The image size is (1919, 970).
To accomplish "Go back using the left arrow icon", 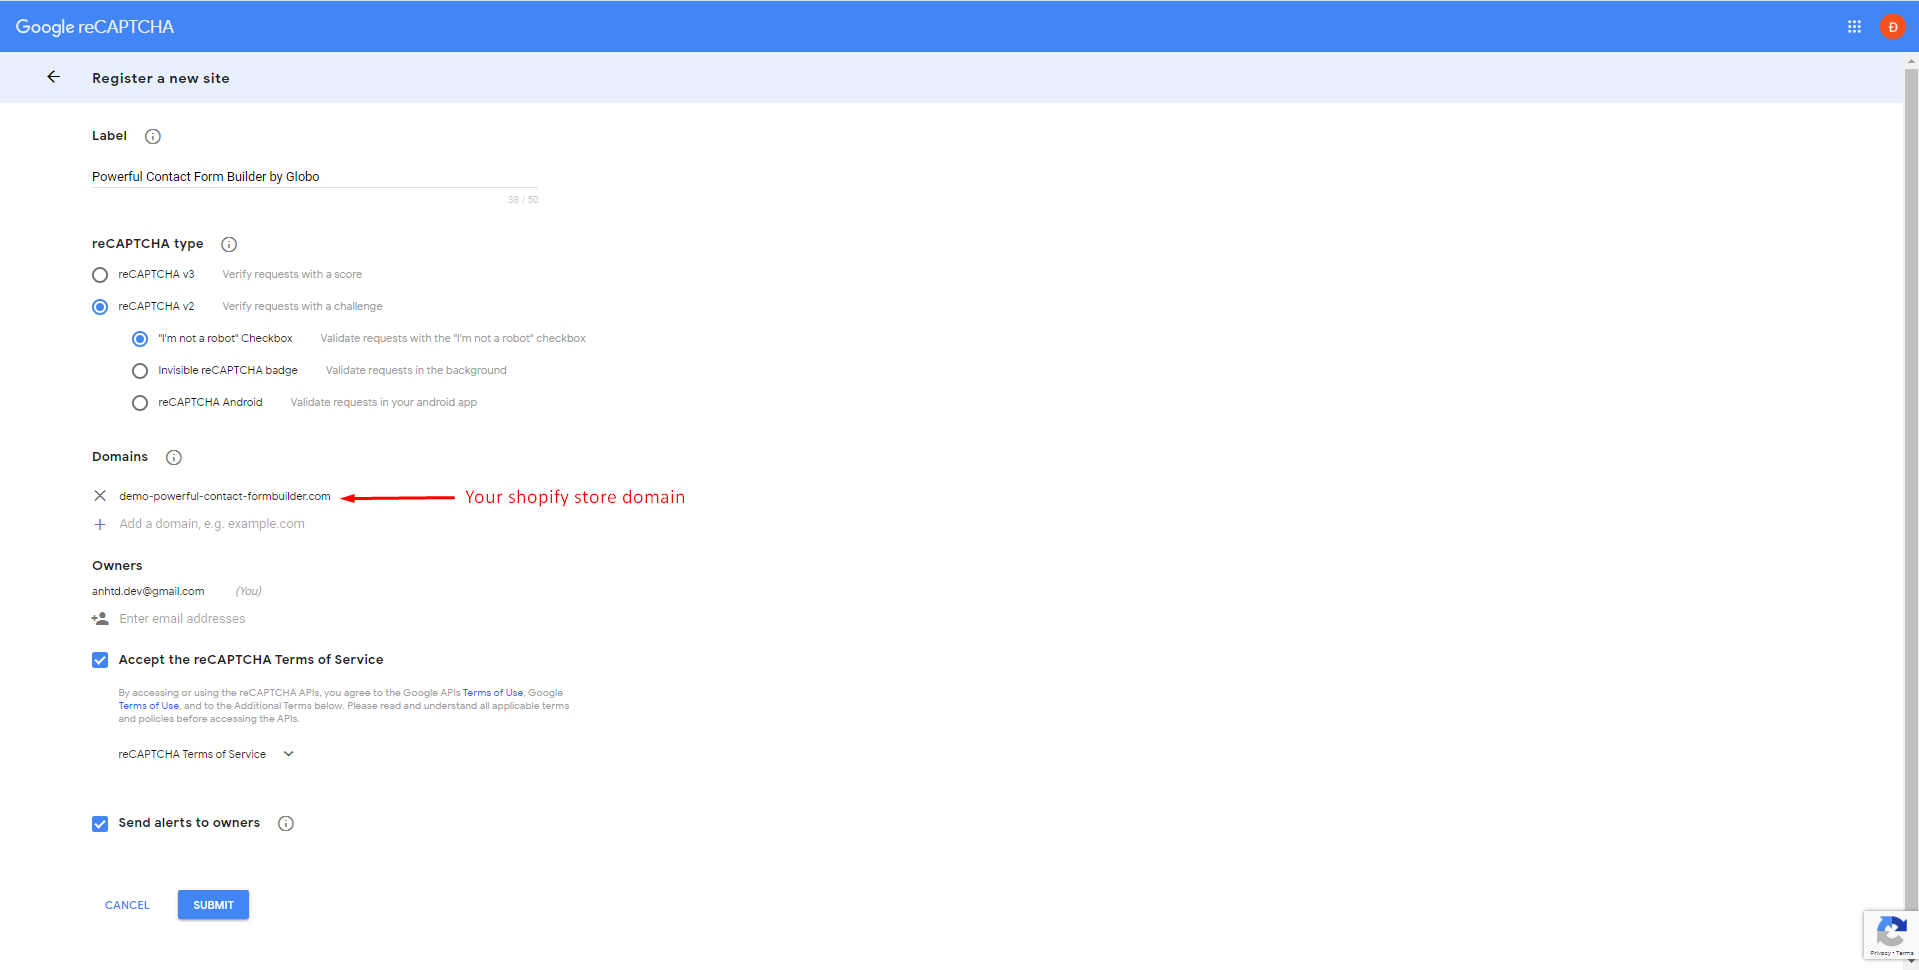I will (x=54, y=77).
